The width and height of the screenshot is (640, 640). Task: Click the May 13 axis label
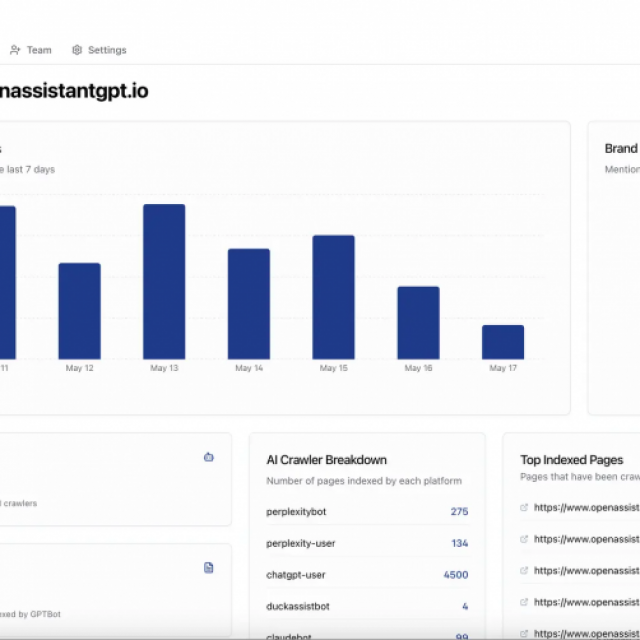click(x=164, y=368)
